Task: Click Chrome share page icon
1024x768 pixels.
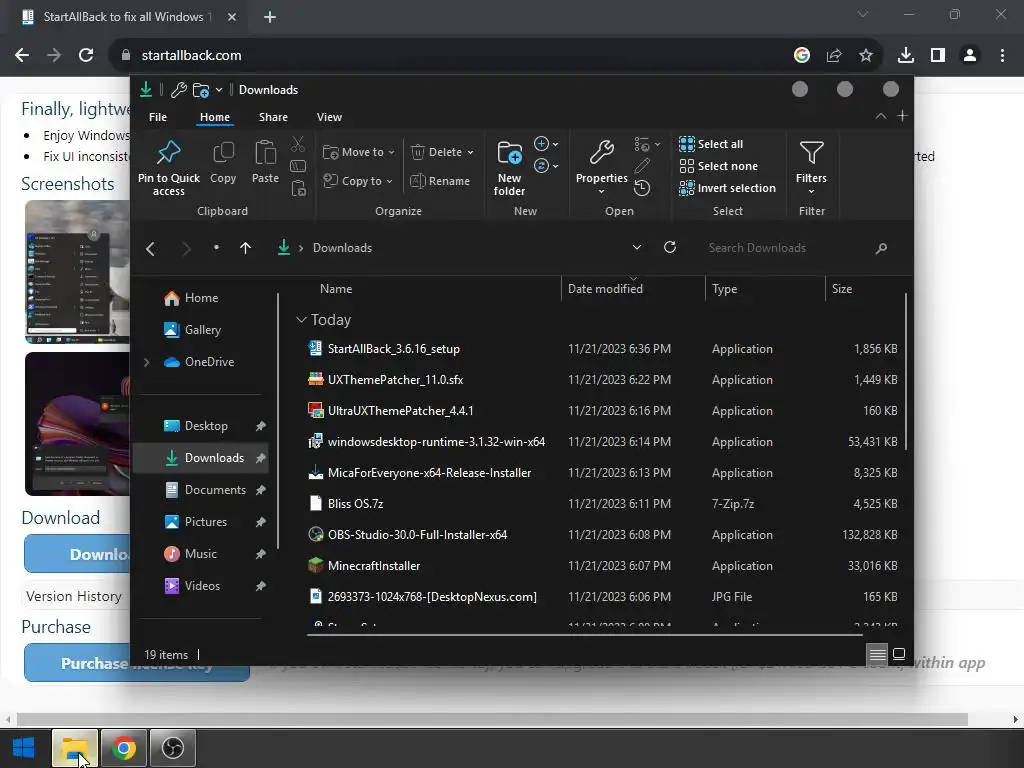Action: point(833,56)
